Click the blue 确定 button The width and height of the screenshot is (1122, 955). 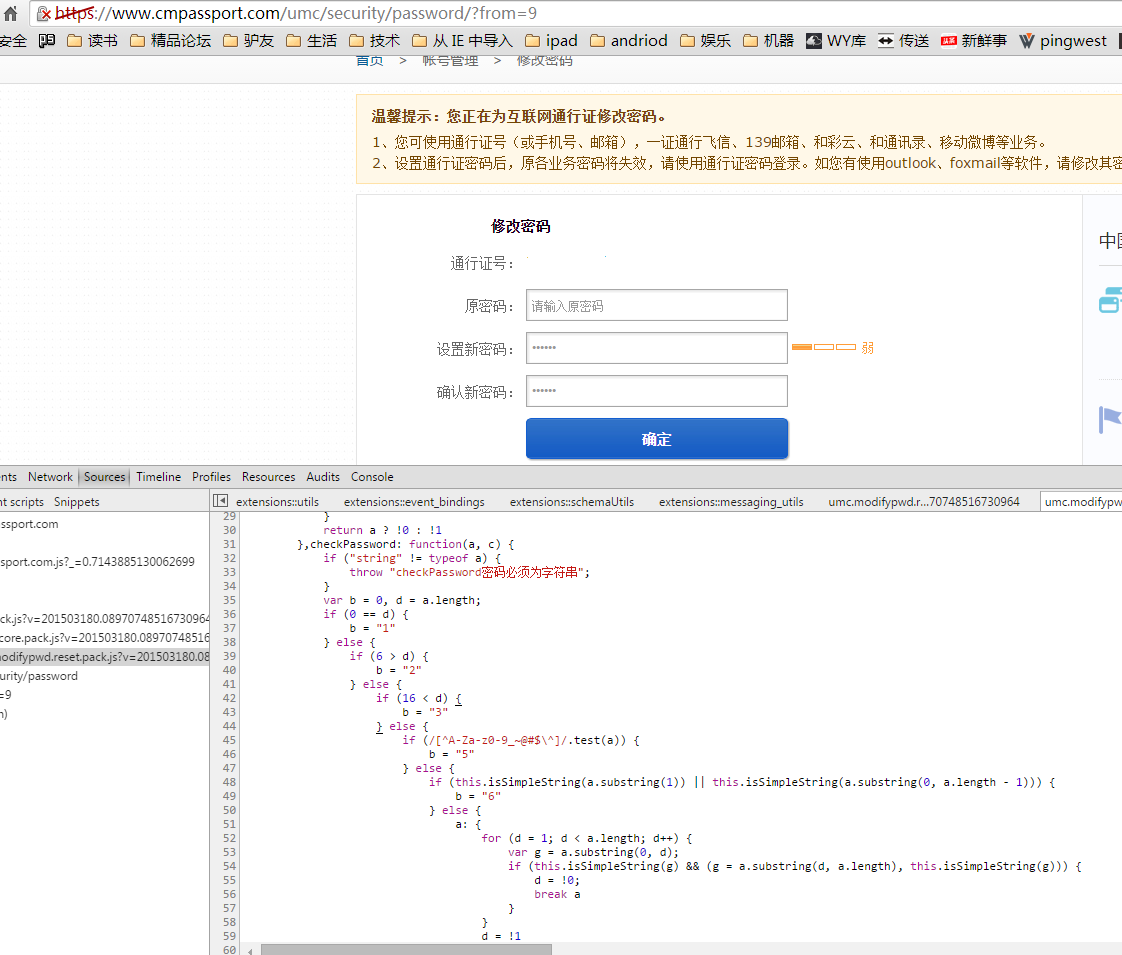(656, 439)
